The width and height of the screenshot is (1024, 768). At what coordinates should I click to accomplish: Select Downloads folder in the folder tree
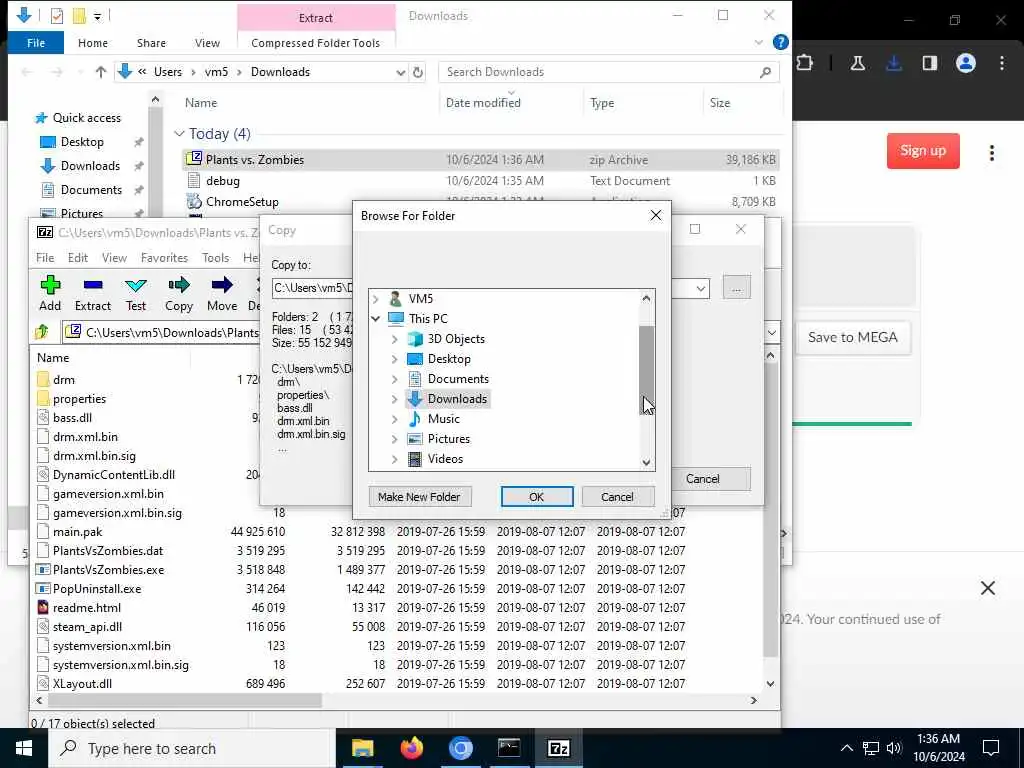point(457,399)
